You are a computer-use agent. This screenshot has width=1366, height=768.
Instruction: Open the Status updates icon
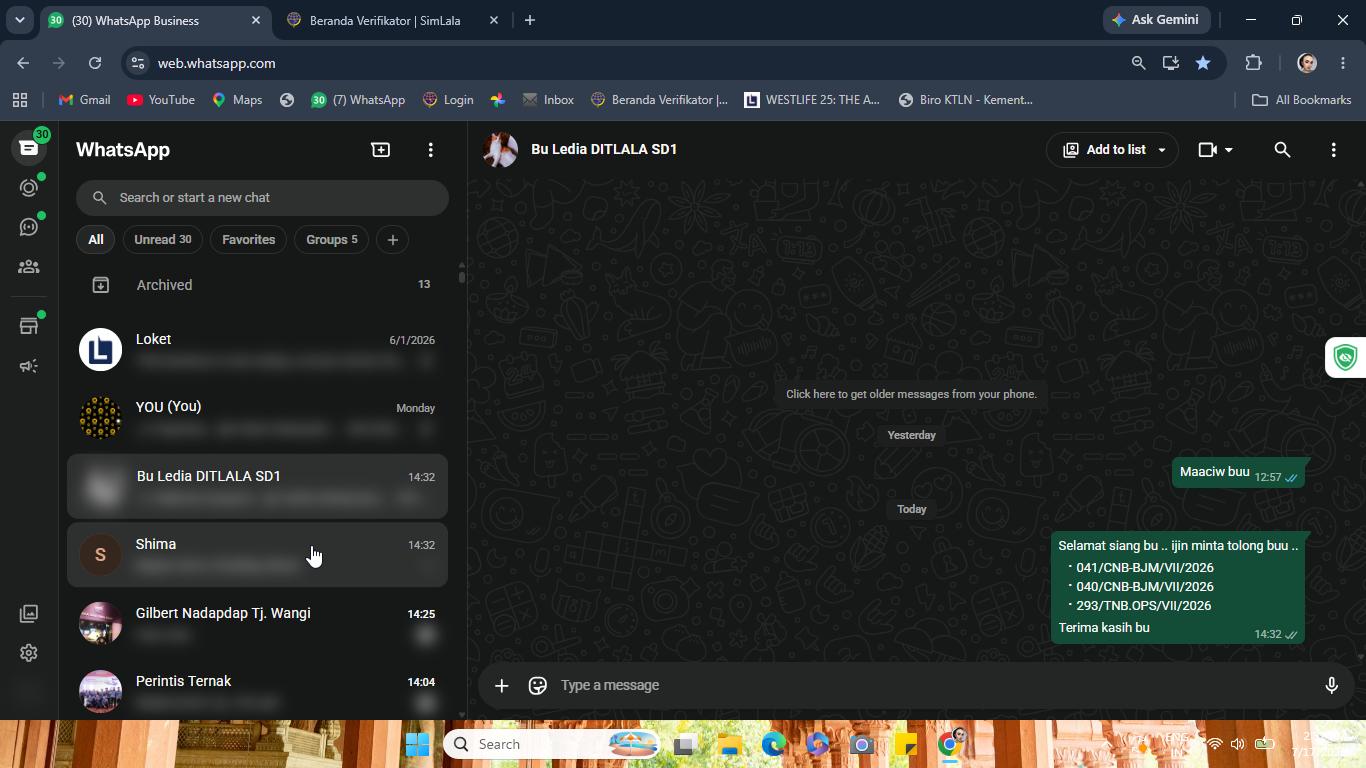tap(29, 188)
